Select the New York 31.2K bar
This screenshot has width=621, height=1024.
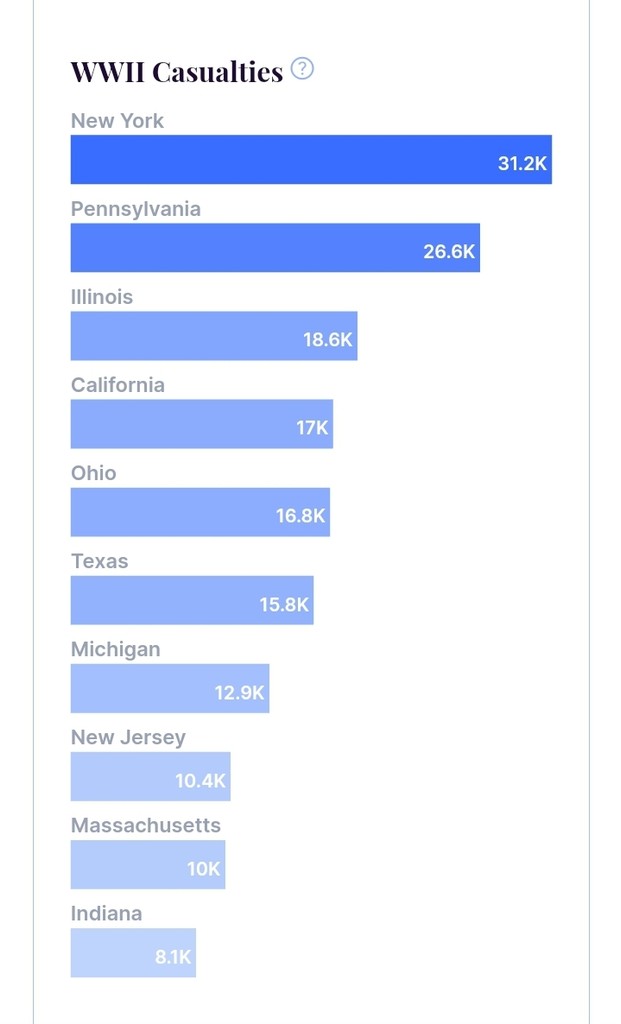click(310, 160)
